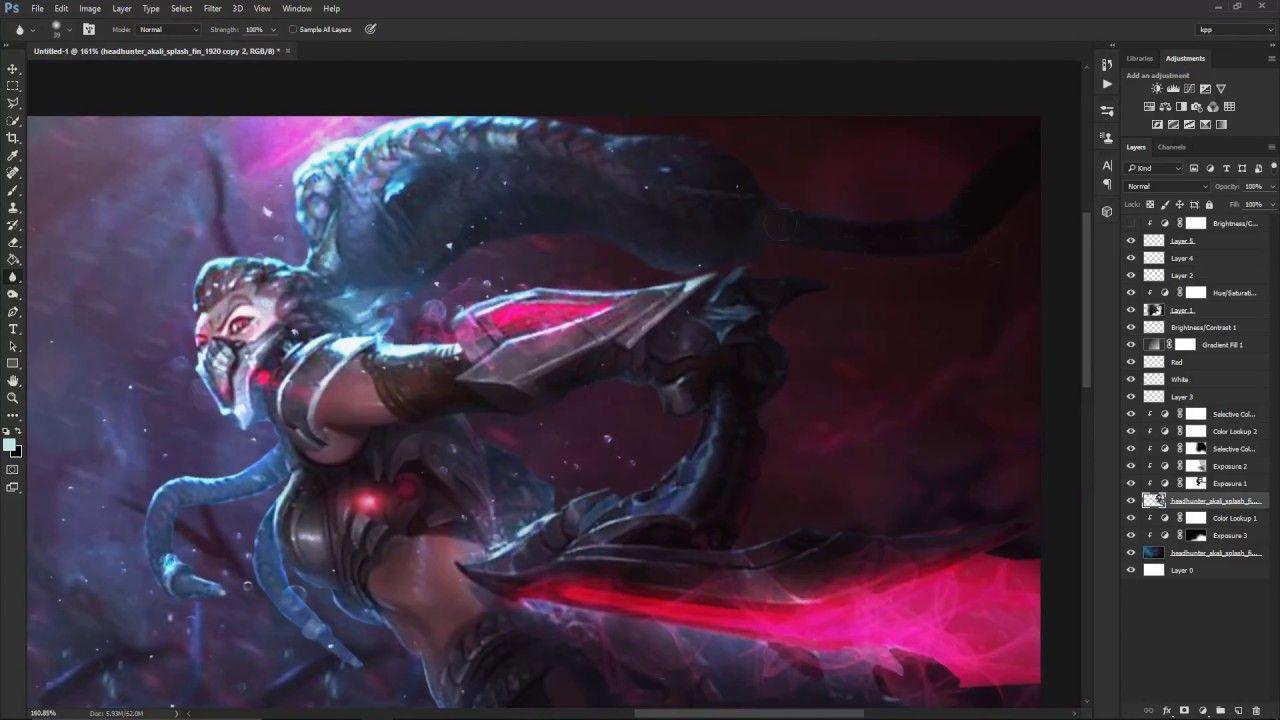Add a Vibrance adjustment
Image resolution: width=1280 pixels, height=720 pixels.
[x=1221, y=89]
